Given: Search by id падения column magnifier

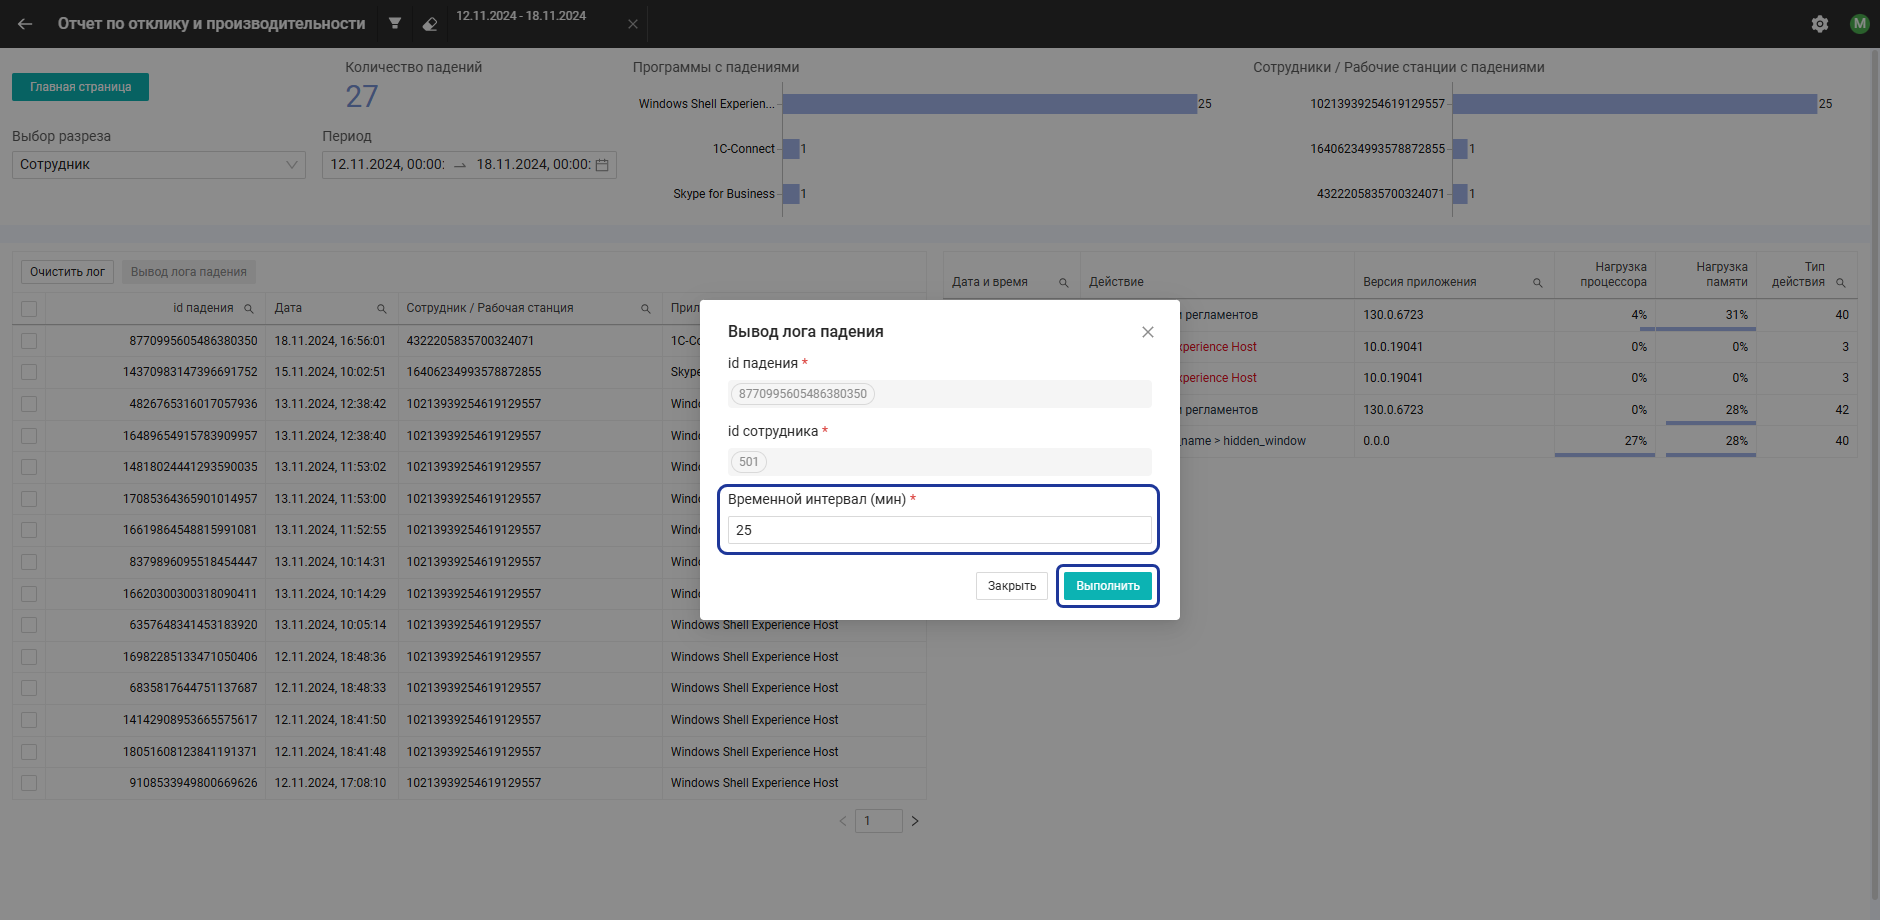Looking at the screenshot, I should click(249, 309).
